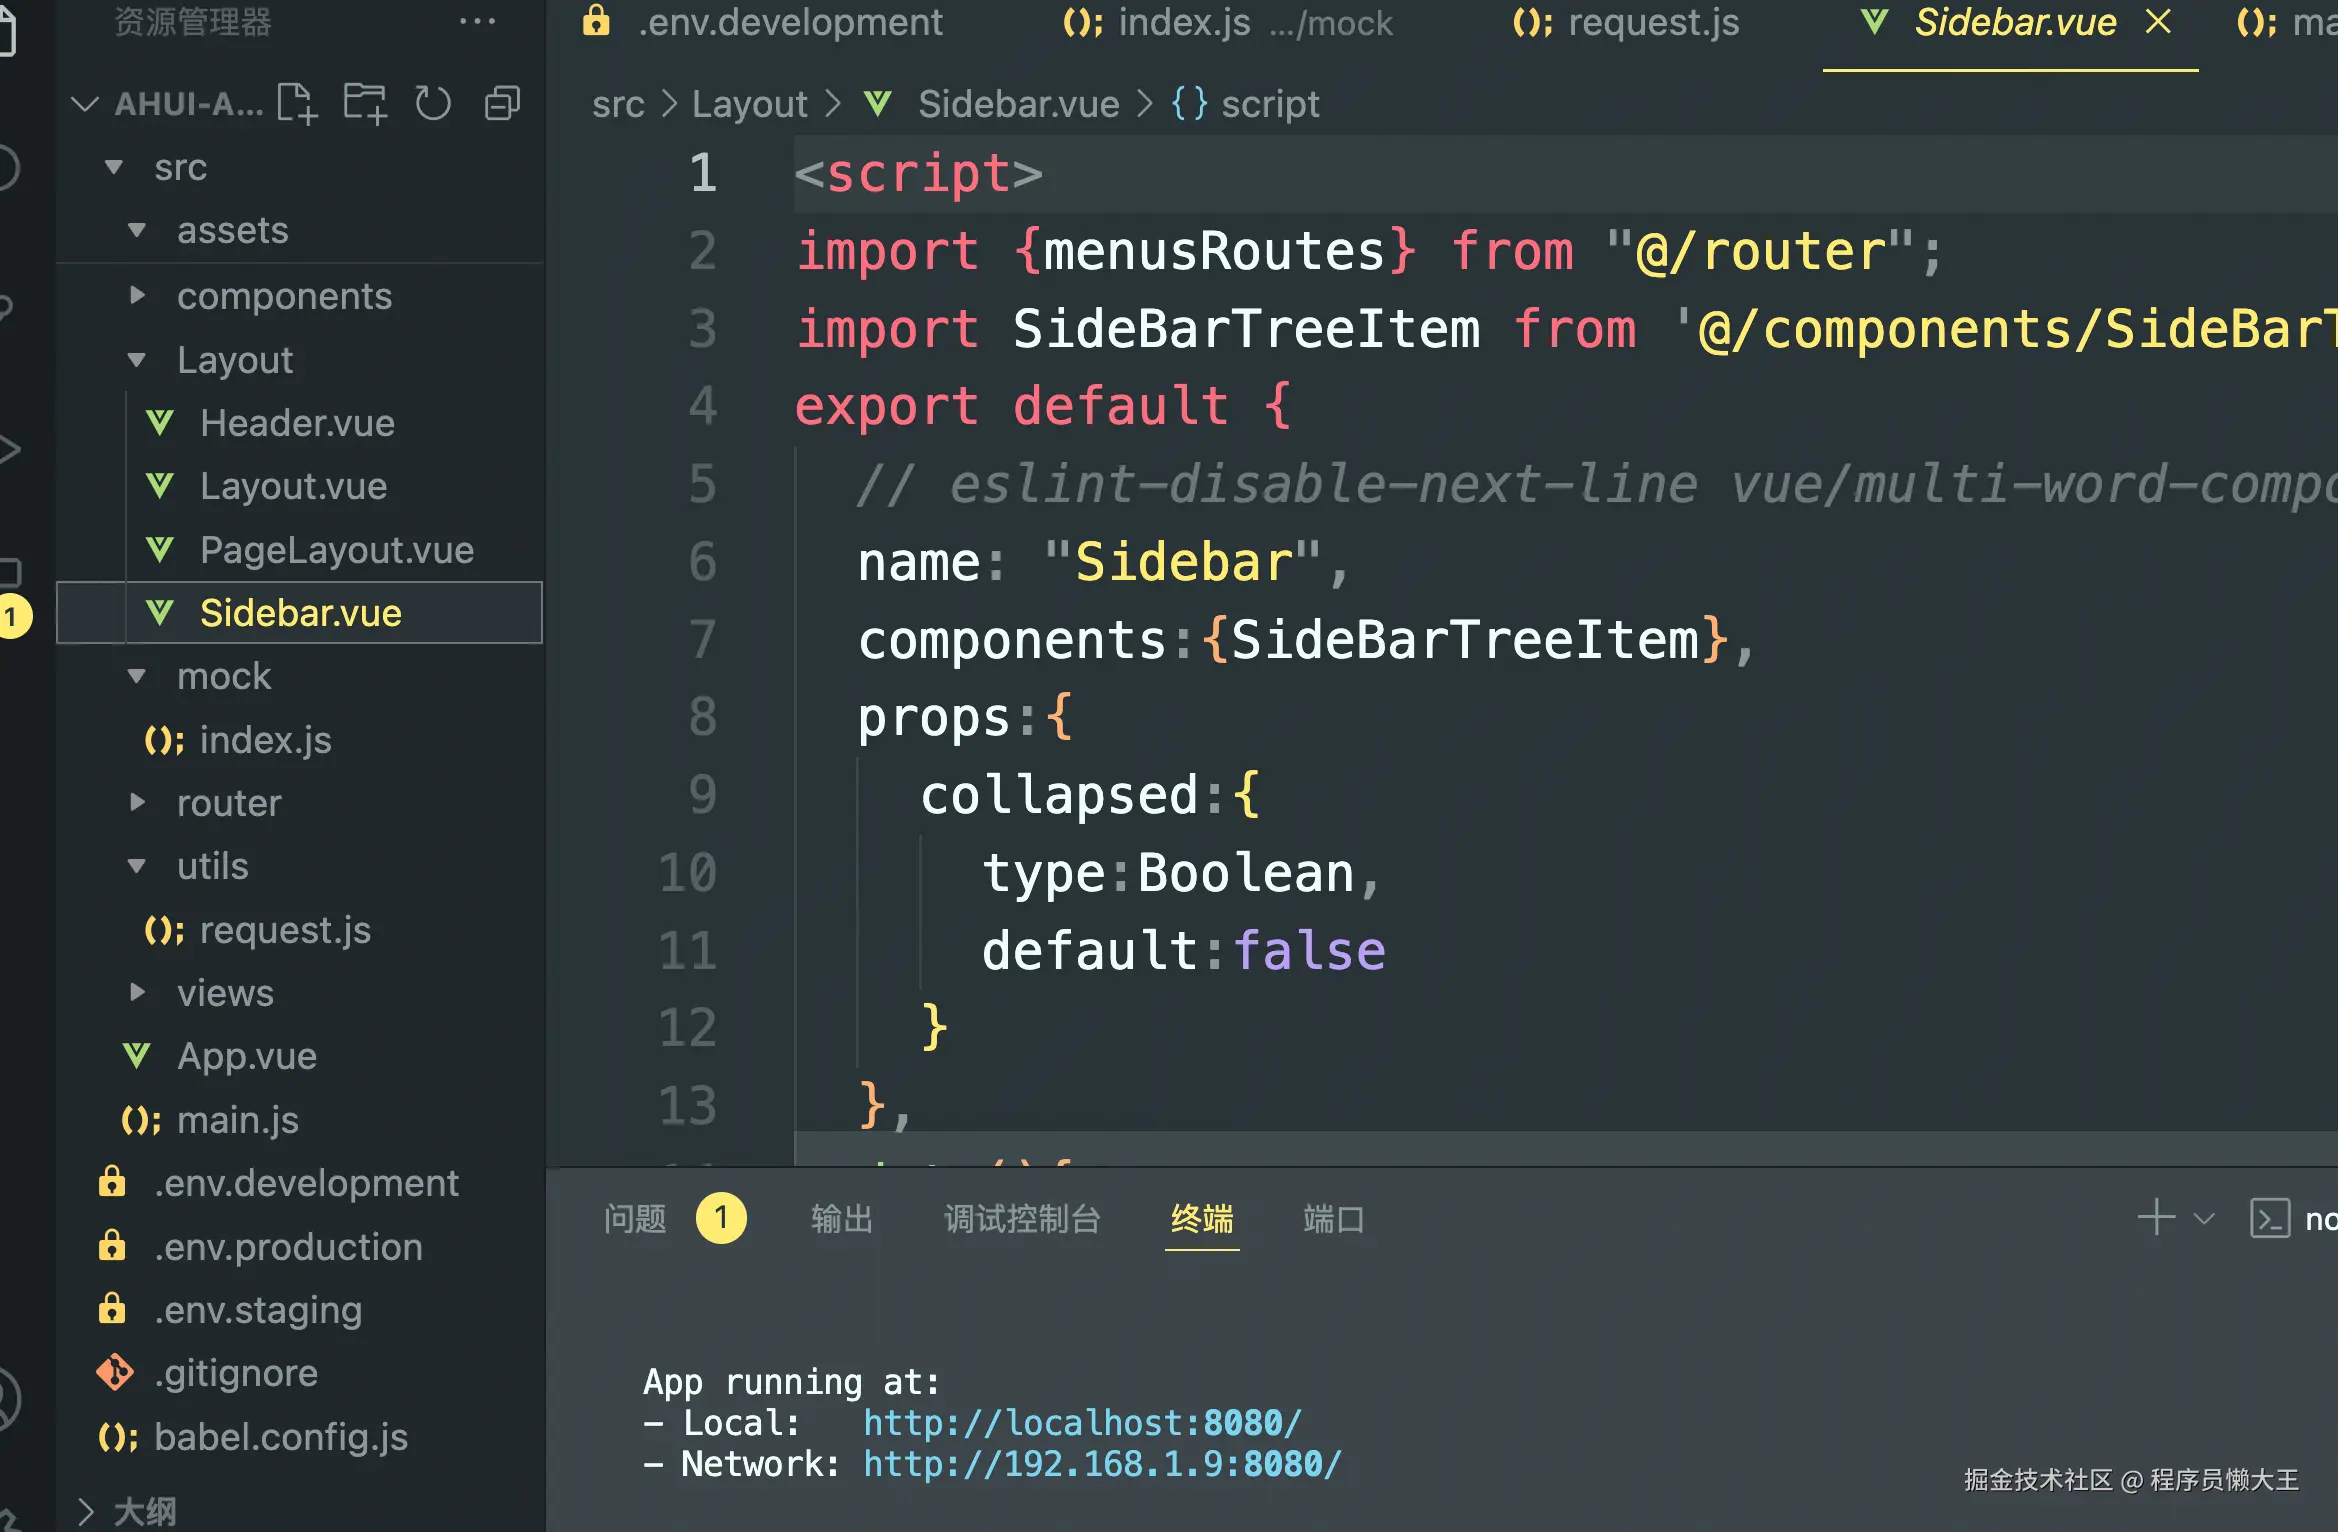Refresh the file explorer
The image size is (2338, 1532).
(x=433, y=104)
